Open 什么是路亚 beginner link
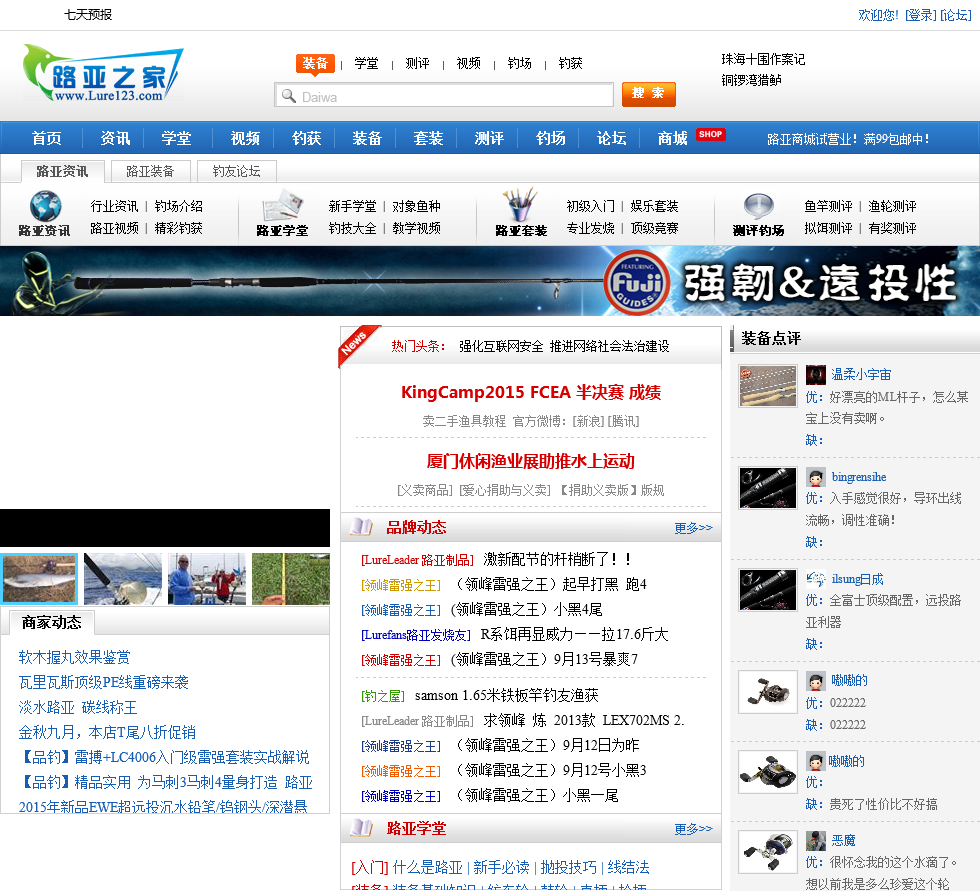This screenshot has height=891, width=980. click(x=428, y=867)
